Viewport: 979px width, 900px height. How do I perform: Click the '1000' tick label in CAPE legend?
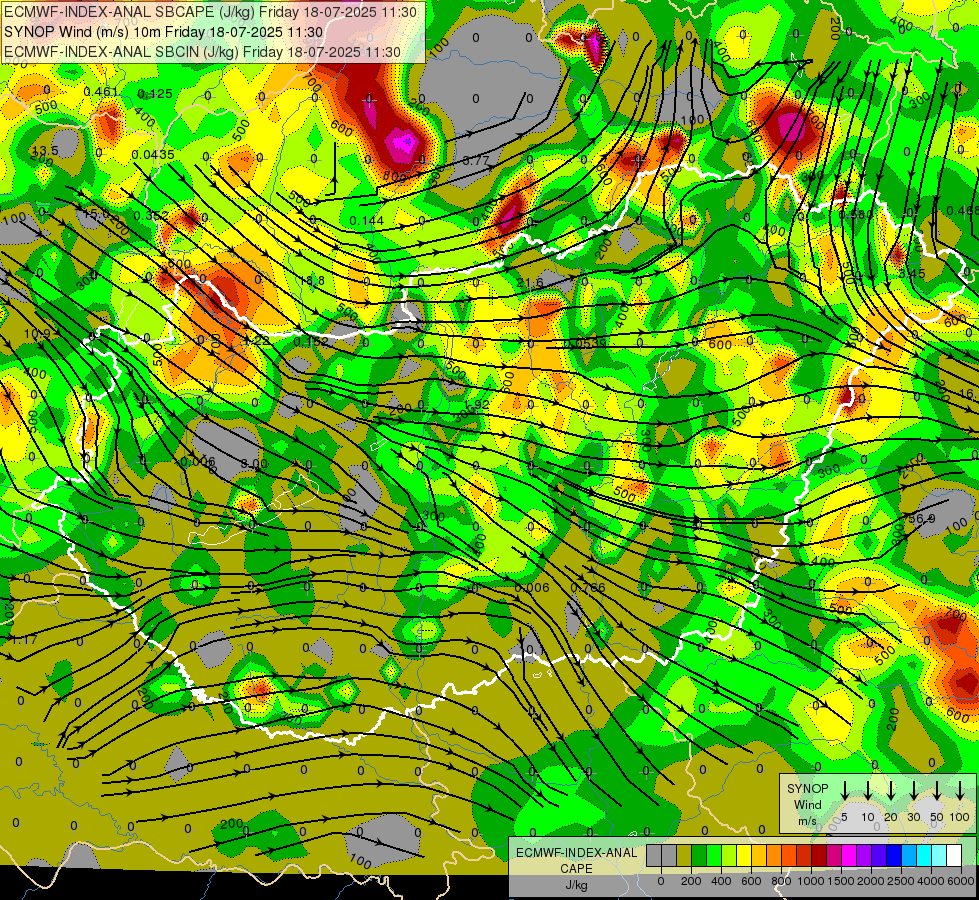(x=811, y=881)
